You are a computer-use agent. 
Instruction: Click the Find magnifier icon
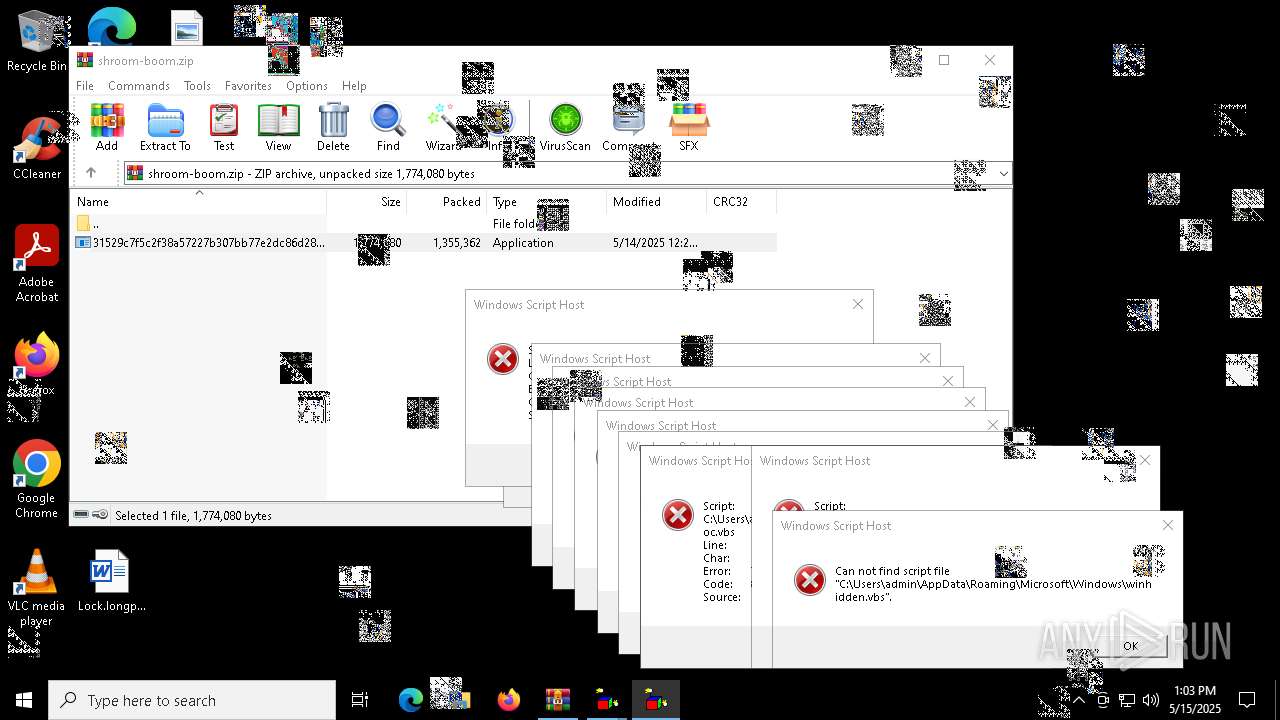point(388,127)
